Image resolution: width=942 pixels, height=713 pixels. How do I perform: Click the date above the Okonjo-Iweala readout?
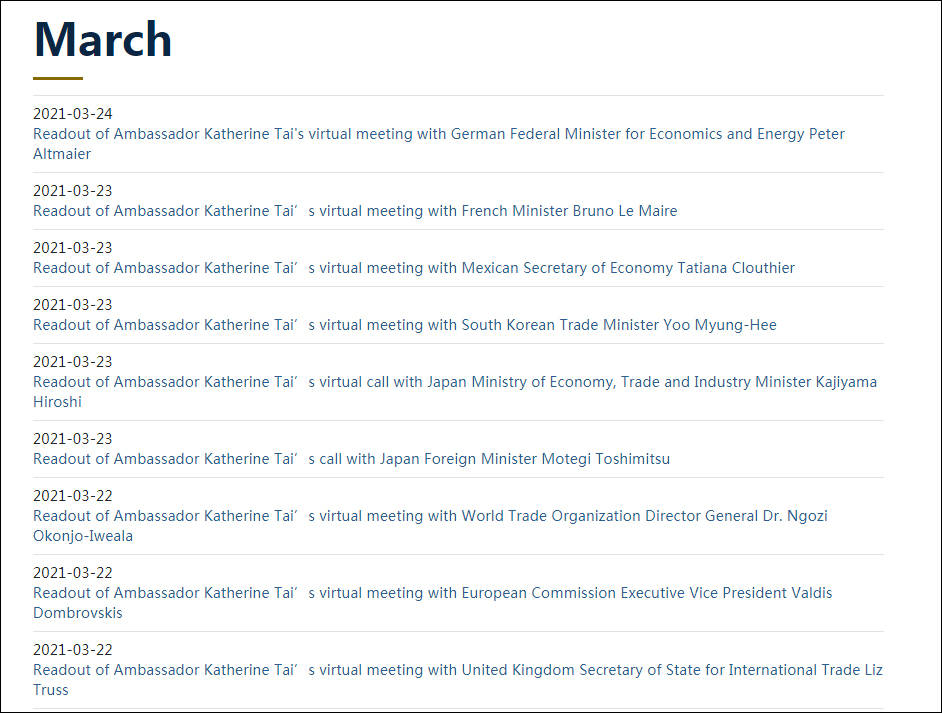coord(73,496)
